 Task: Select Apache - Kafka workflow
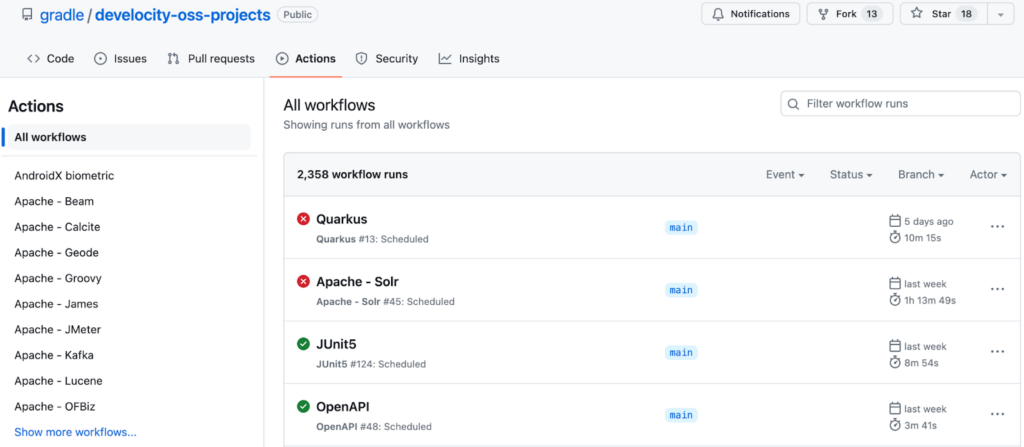pyautogui.click(x=54, y=355)
